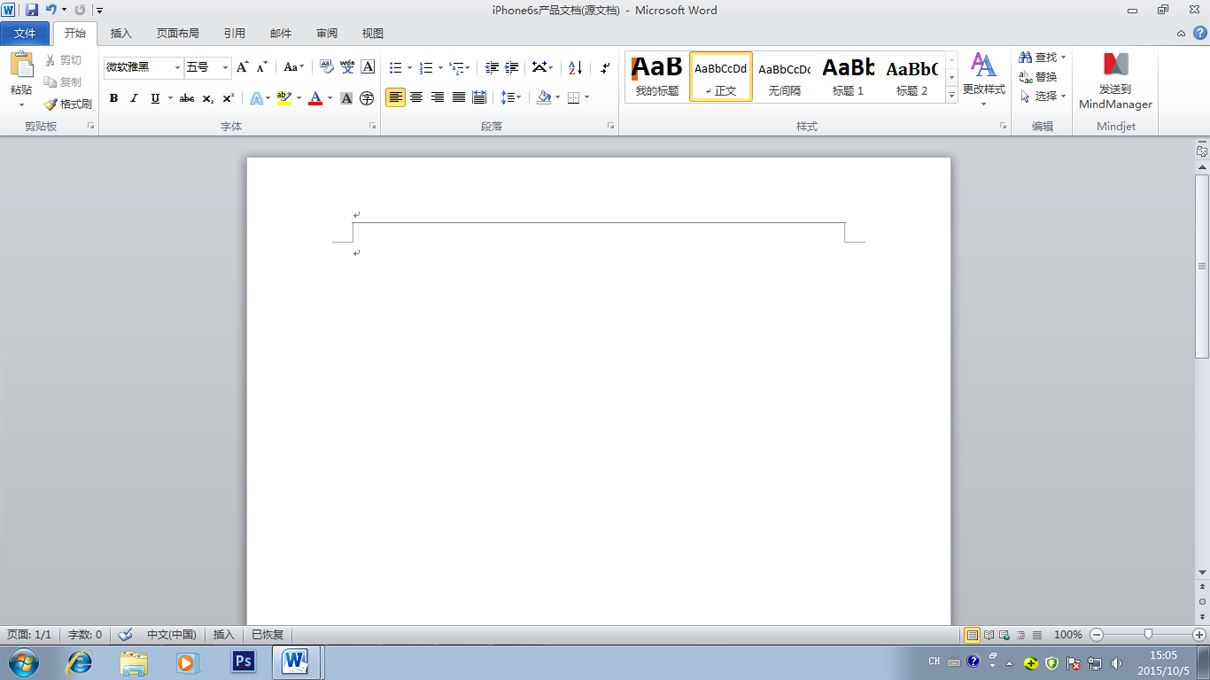This screenshot has height=680, width=1210.
Task: Switch to the 插入 ribbon tab
Action: (x=121, y=33)
